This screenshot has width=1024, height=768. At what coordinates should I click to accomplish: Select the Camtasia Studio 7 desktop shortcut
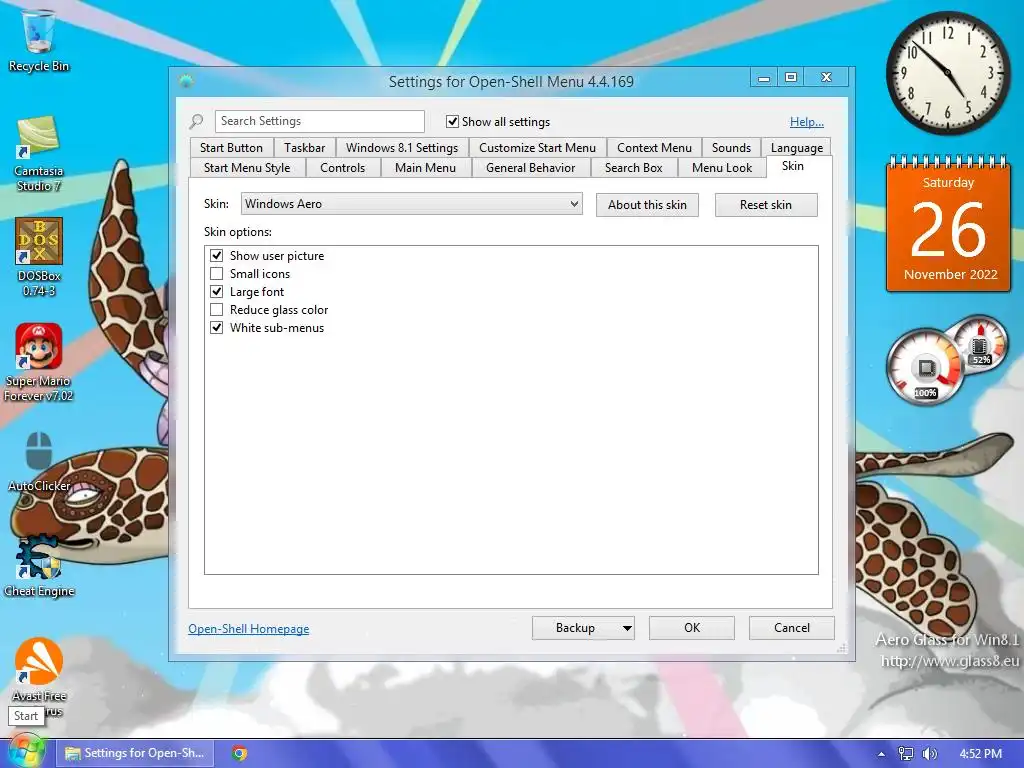39,154
